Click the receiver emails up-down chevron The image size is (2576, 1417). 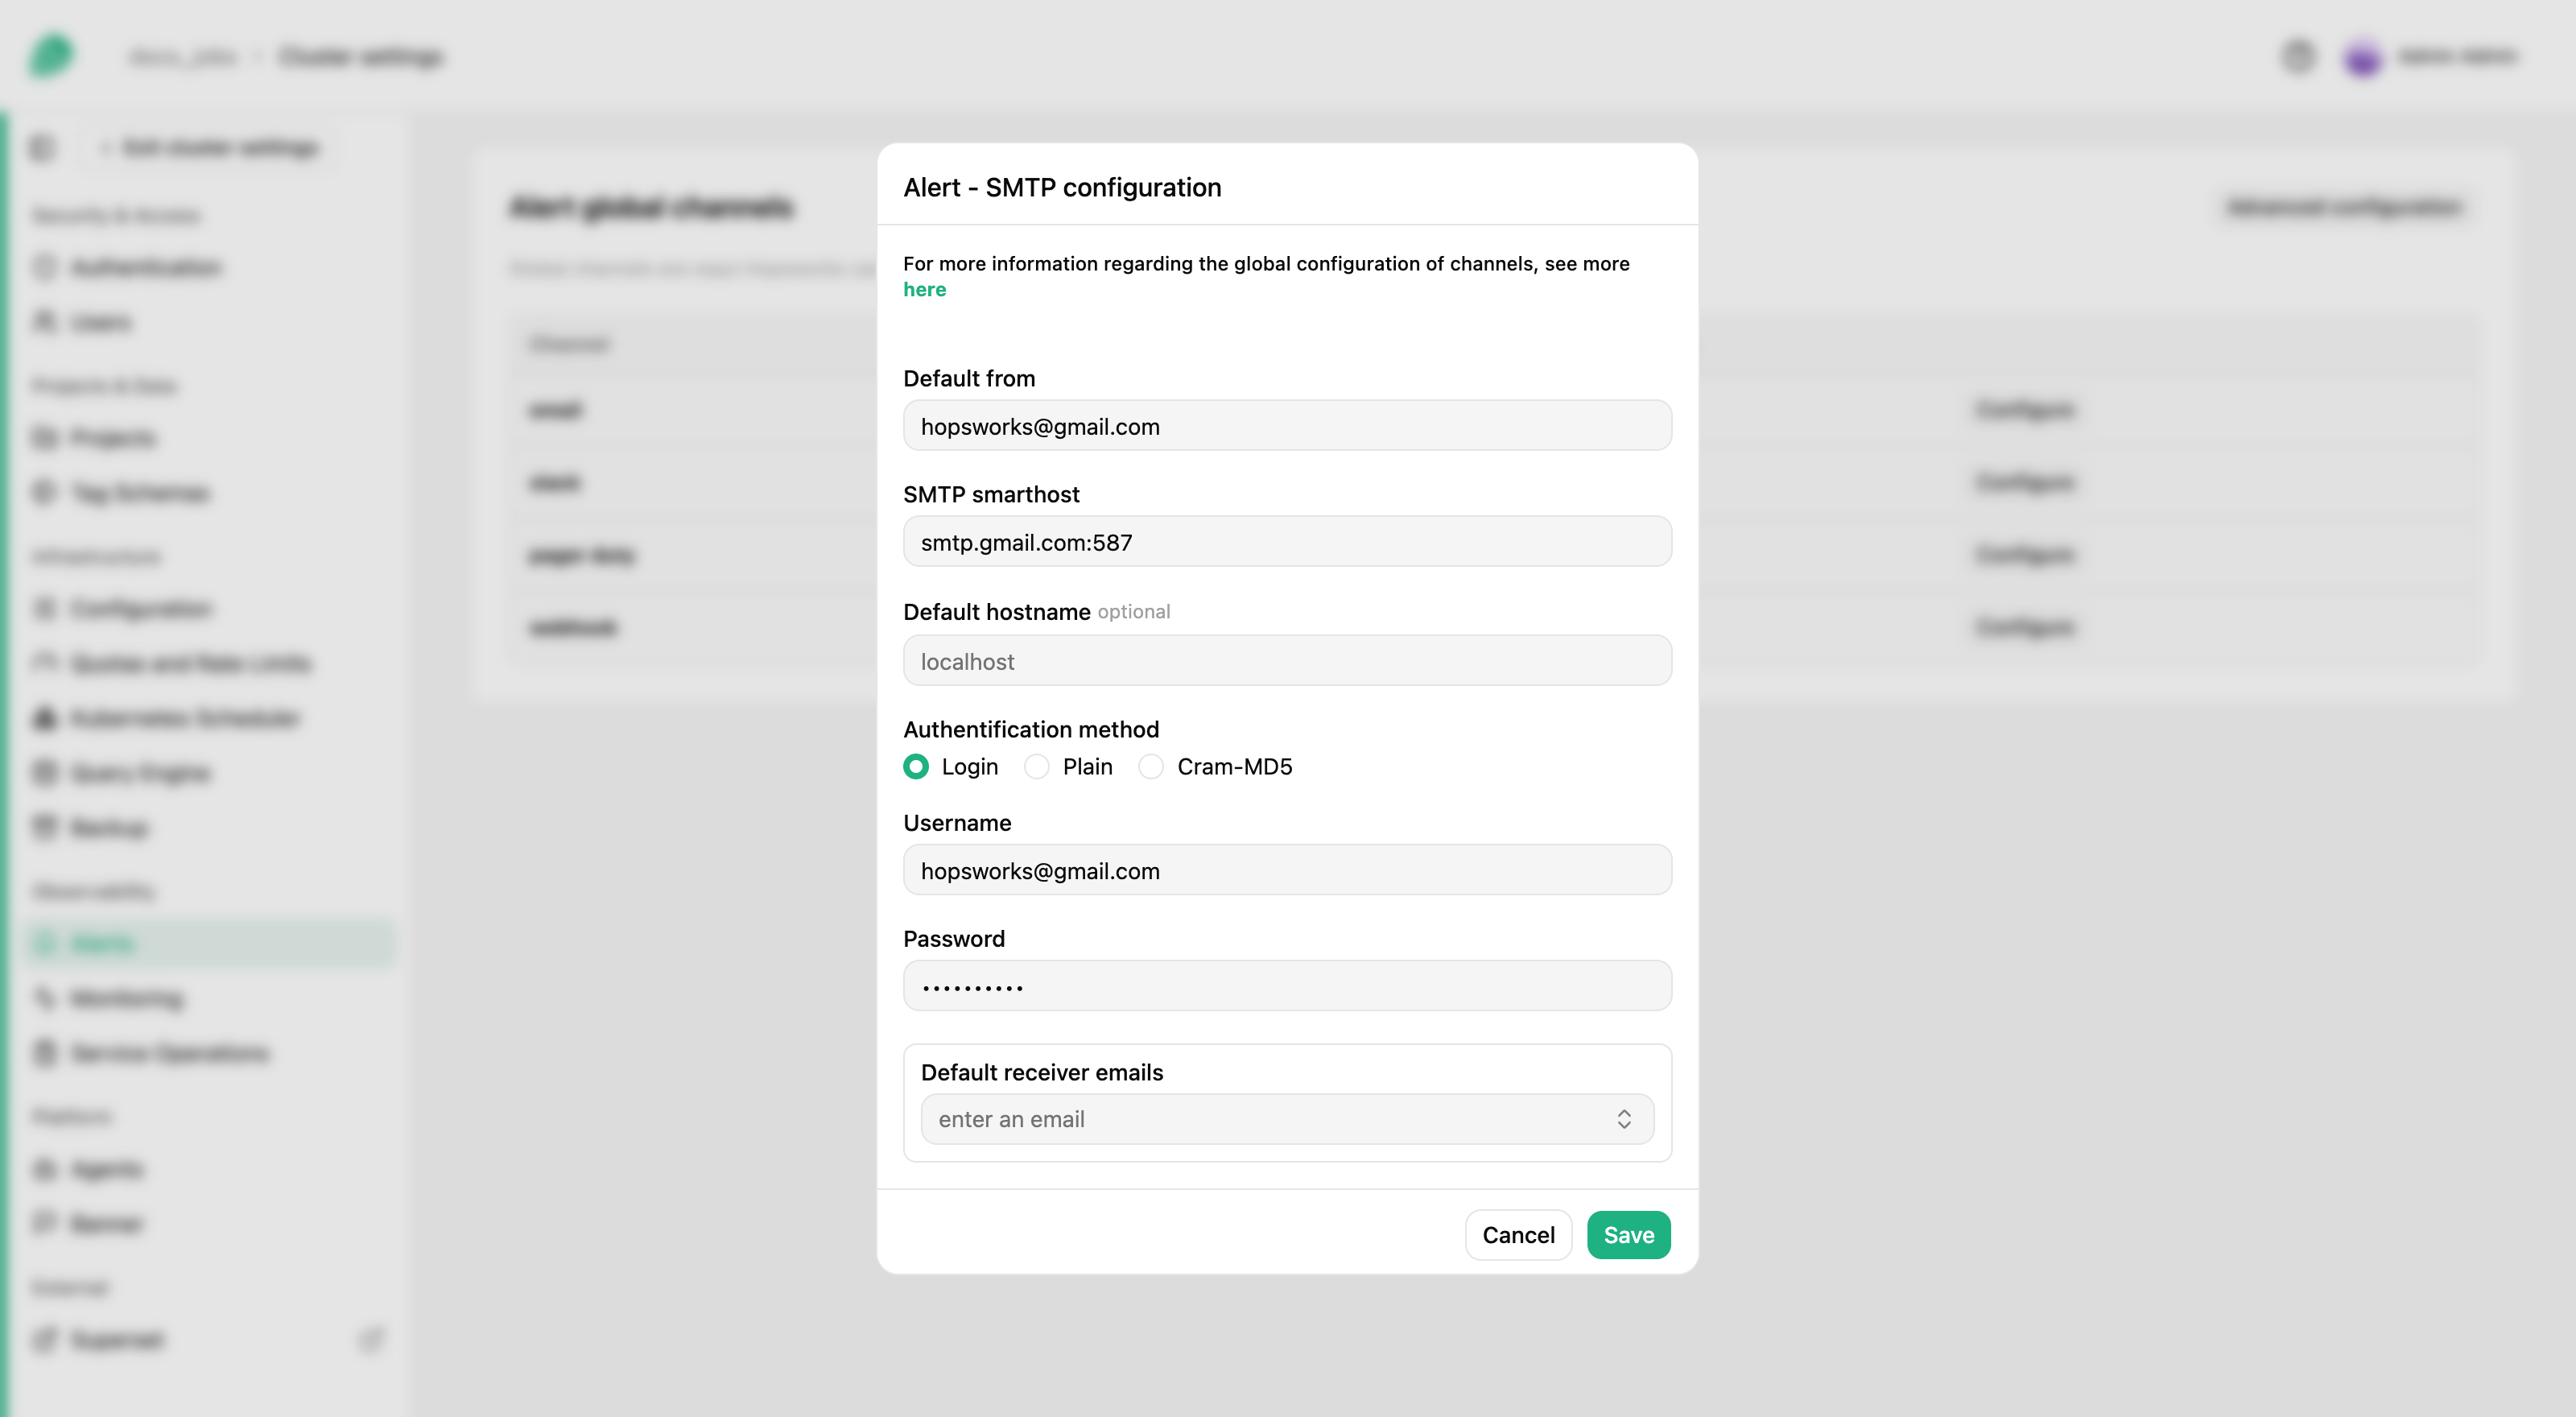[1624, 1119]
